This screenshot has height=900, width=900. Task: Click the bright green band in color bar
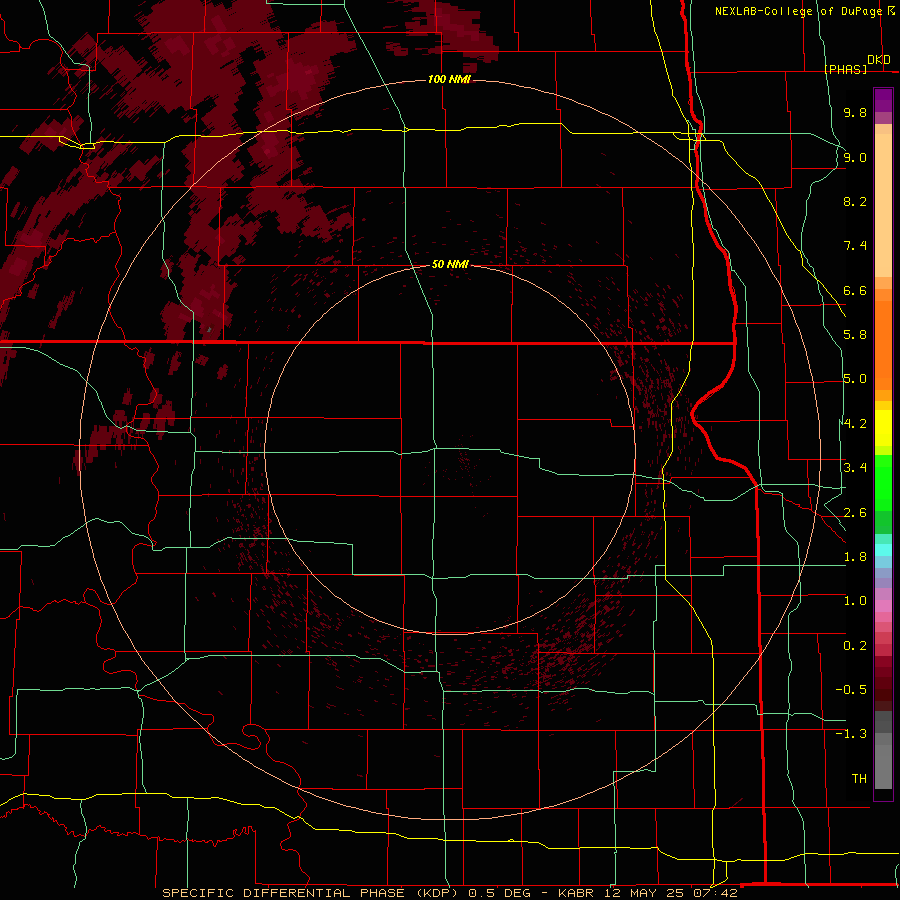coord(883,483)
